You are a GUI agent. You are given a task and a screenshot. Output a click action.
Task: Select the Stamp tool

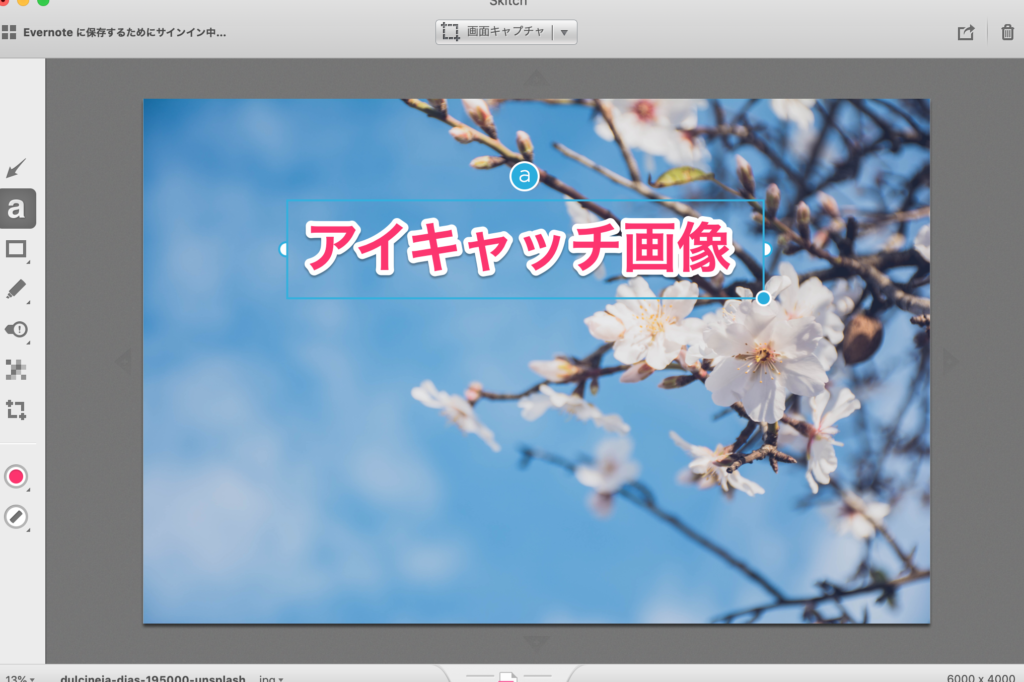[16, 329]
